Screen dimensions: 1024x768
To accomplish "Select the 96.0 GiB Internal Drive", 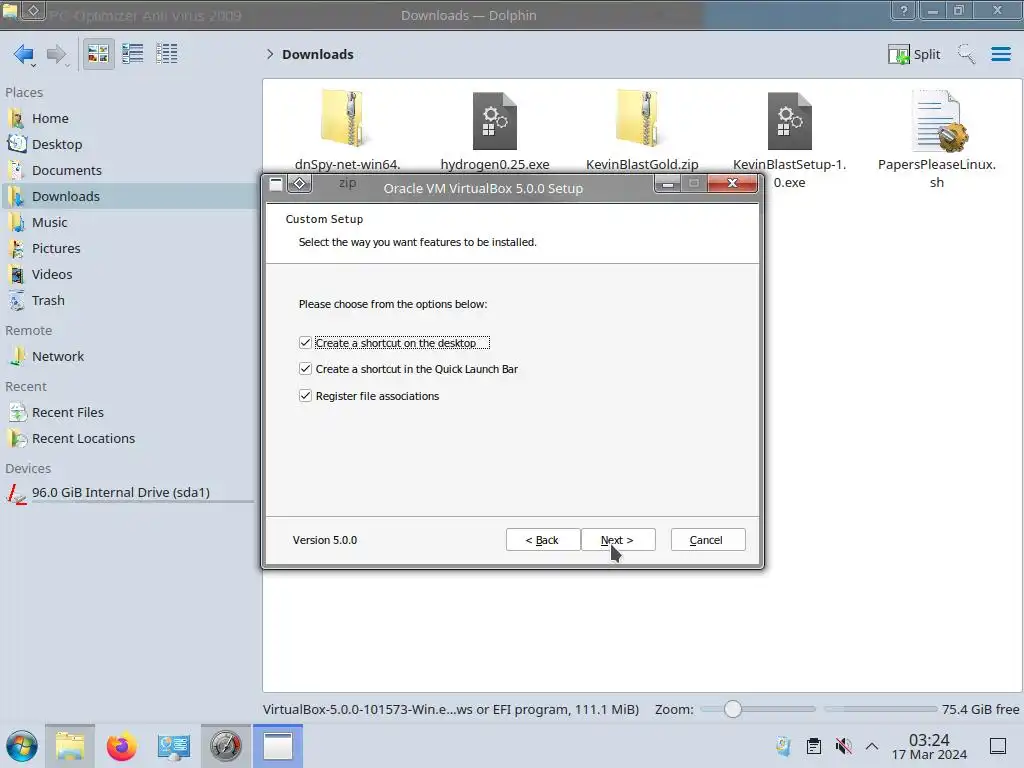I will [x=131, y=493].
